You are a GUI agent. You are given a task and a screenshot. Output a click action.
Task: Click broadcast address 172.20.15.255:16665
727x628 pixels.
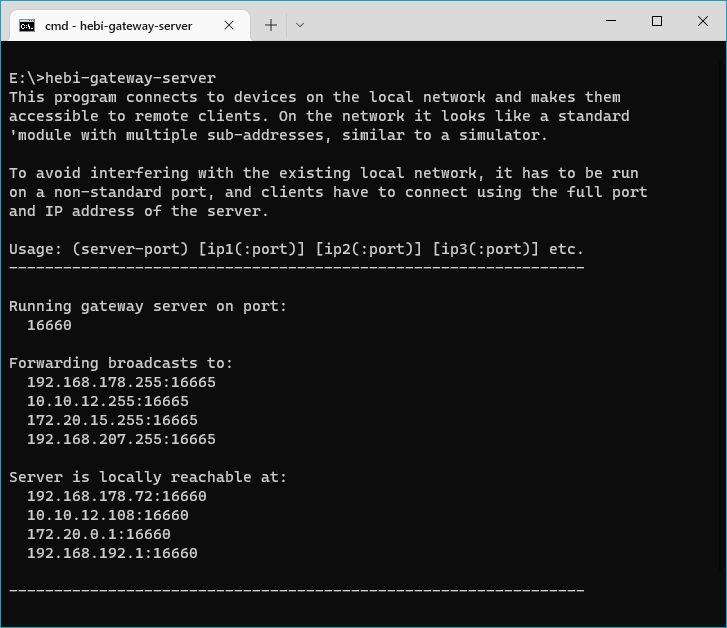click(x=112, y=420)
